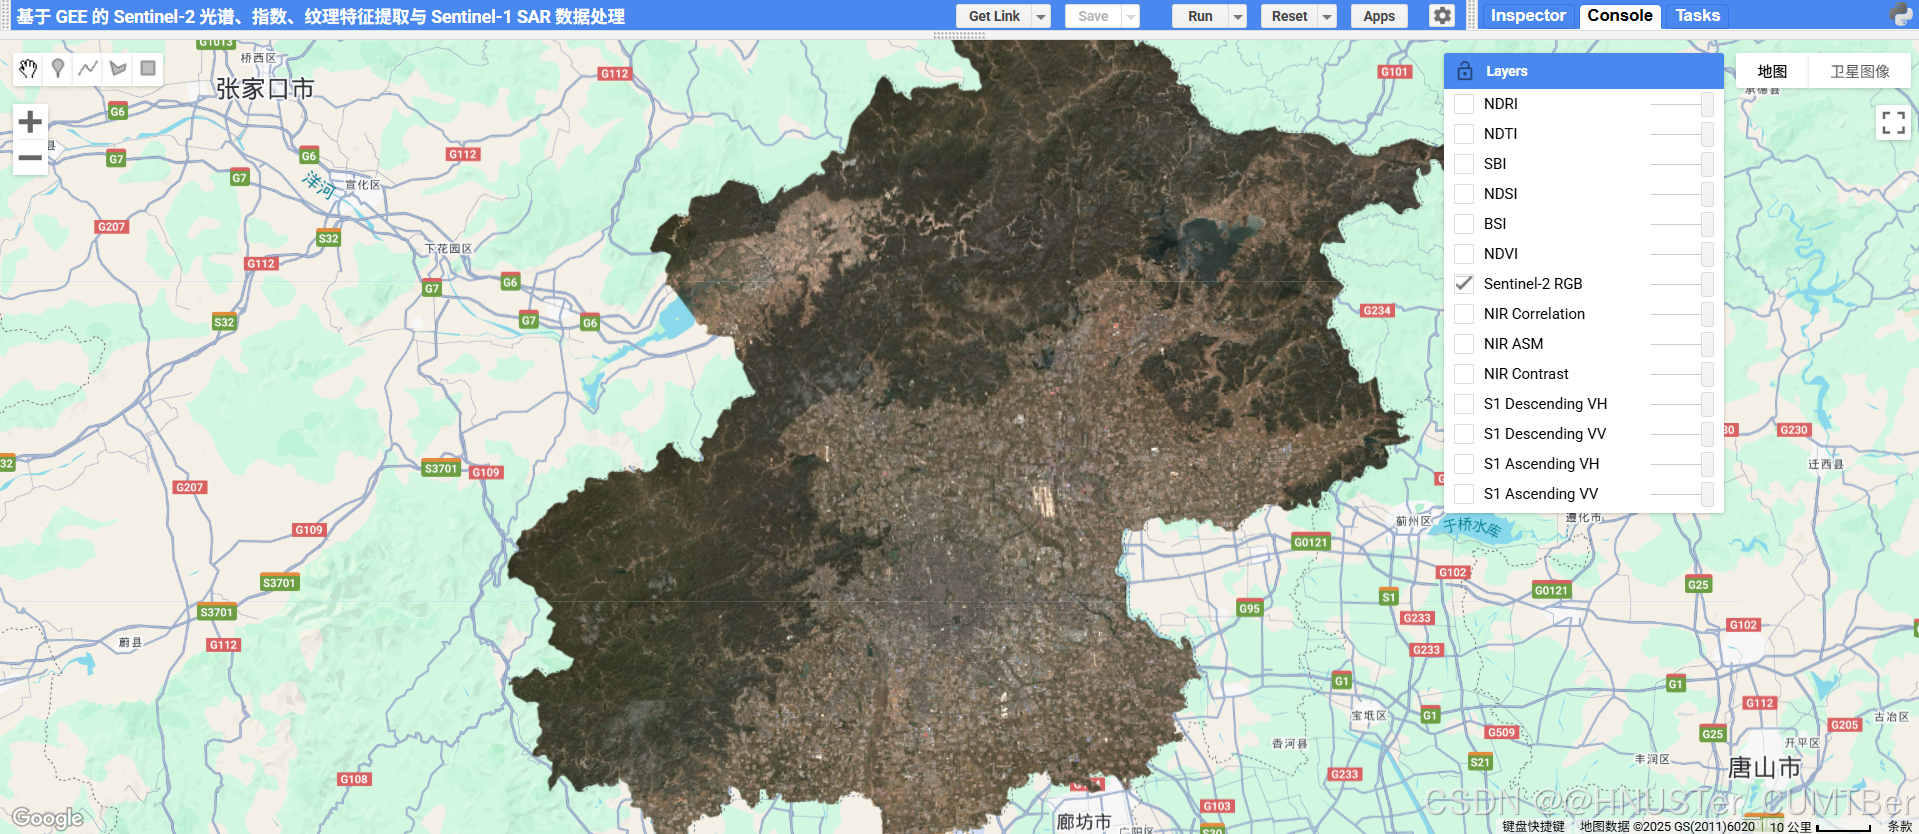Expand the Reset dropdown arrow

(1327, 16)
